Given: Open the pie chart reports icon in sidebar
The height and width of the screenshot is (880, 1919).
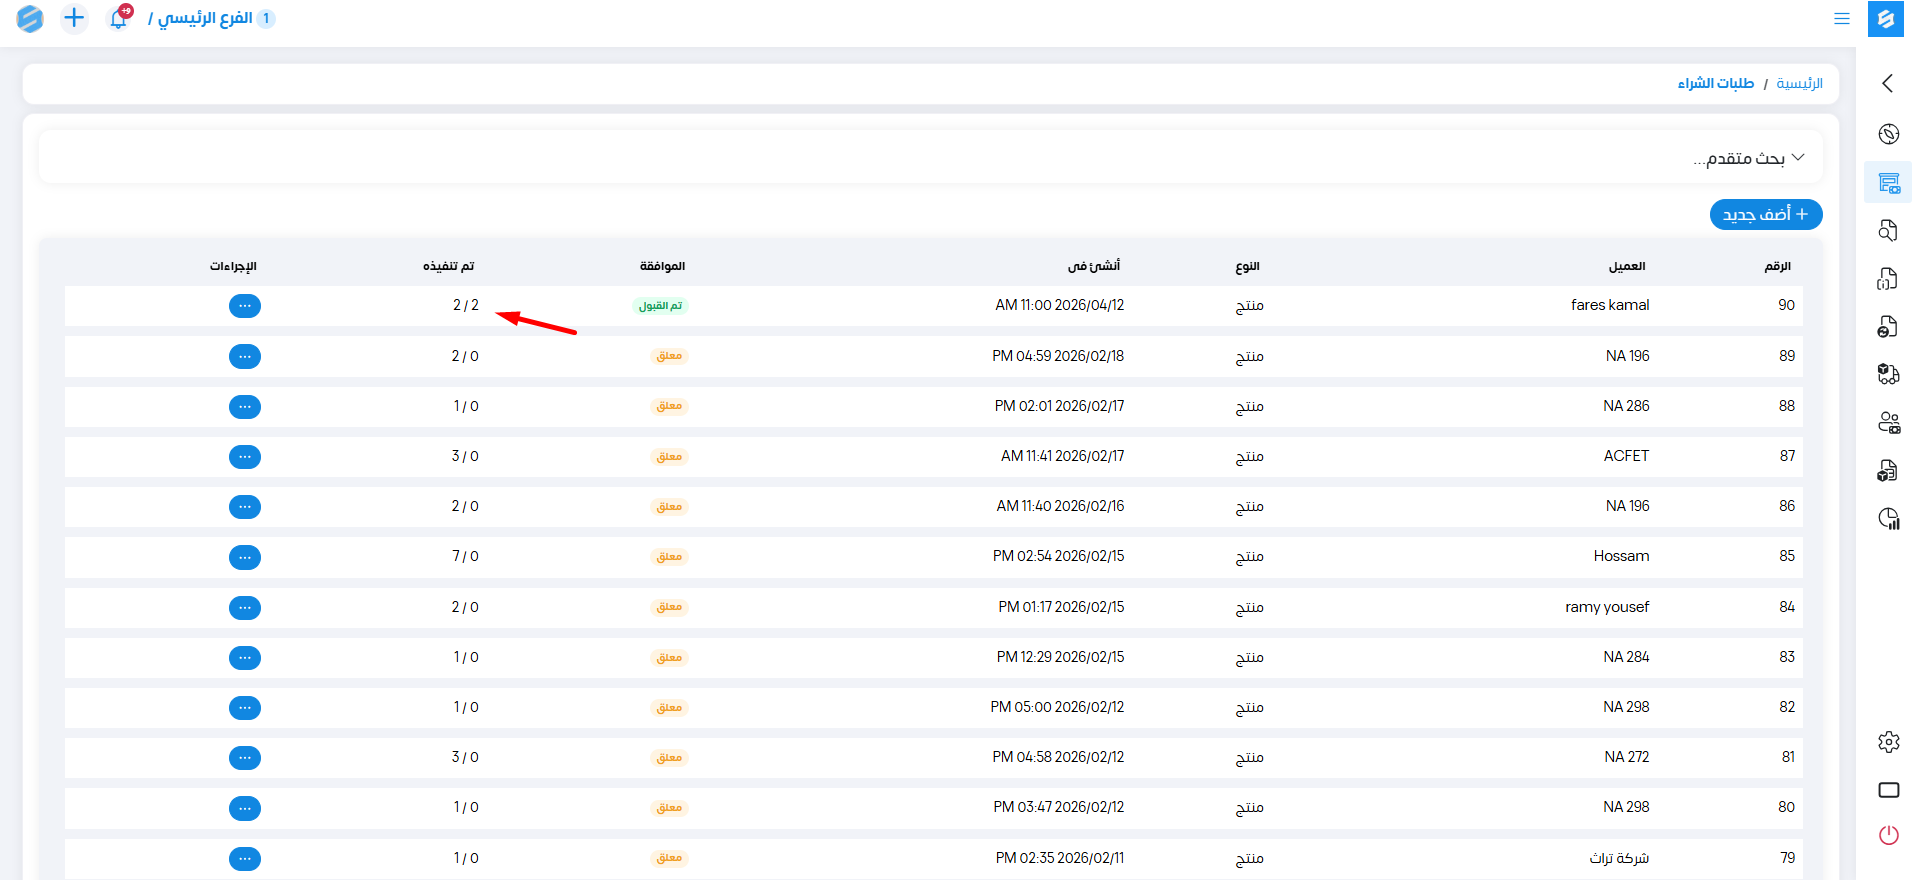Looking at the screenshot, I should [x=1888, y=518].
